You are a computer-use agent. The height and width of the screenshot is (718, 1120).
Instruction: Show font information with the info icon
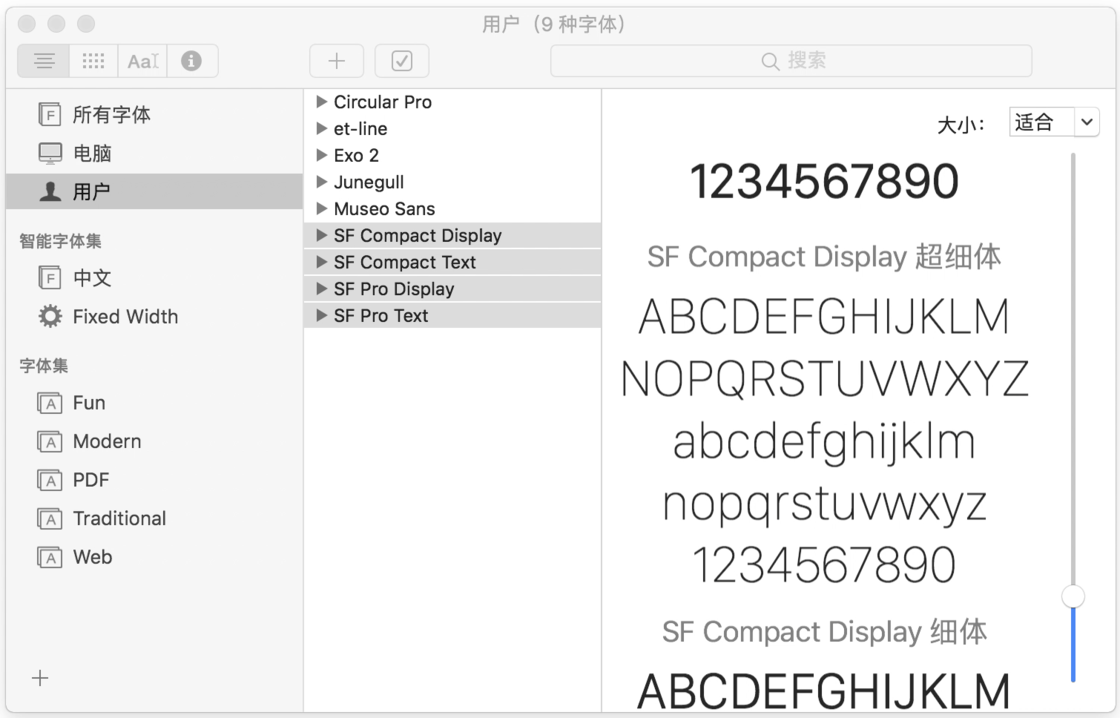[x=189, y=61]
